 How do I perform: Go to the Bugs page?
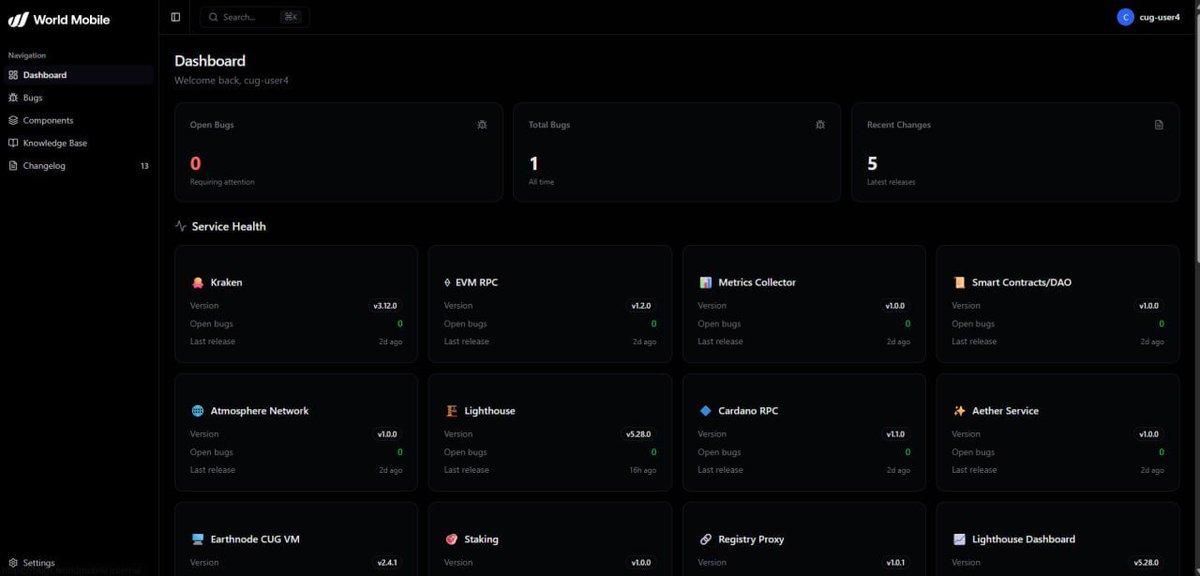(78, 98)
